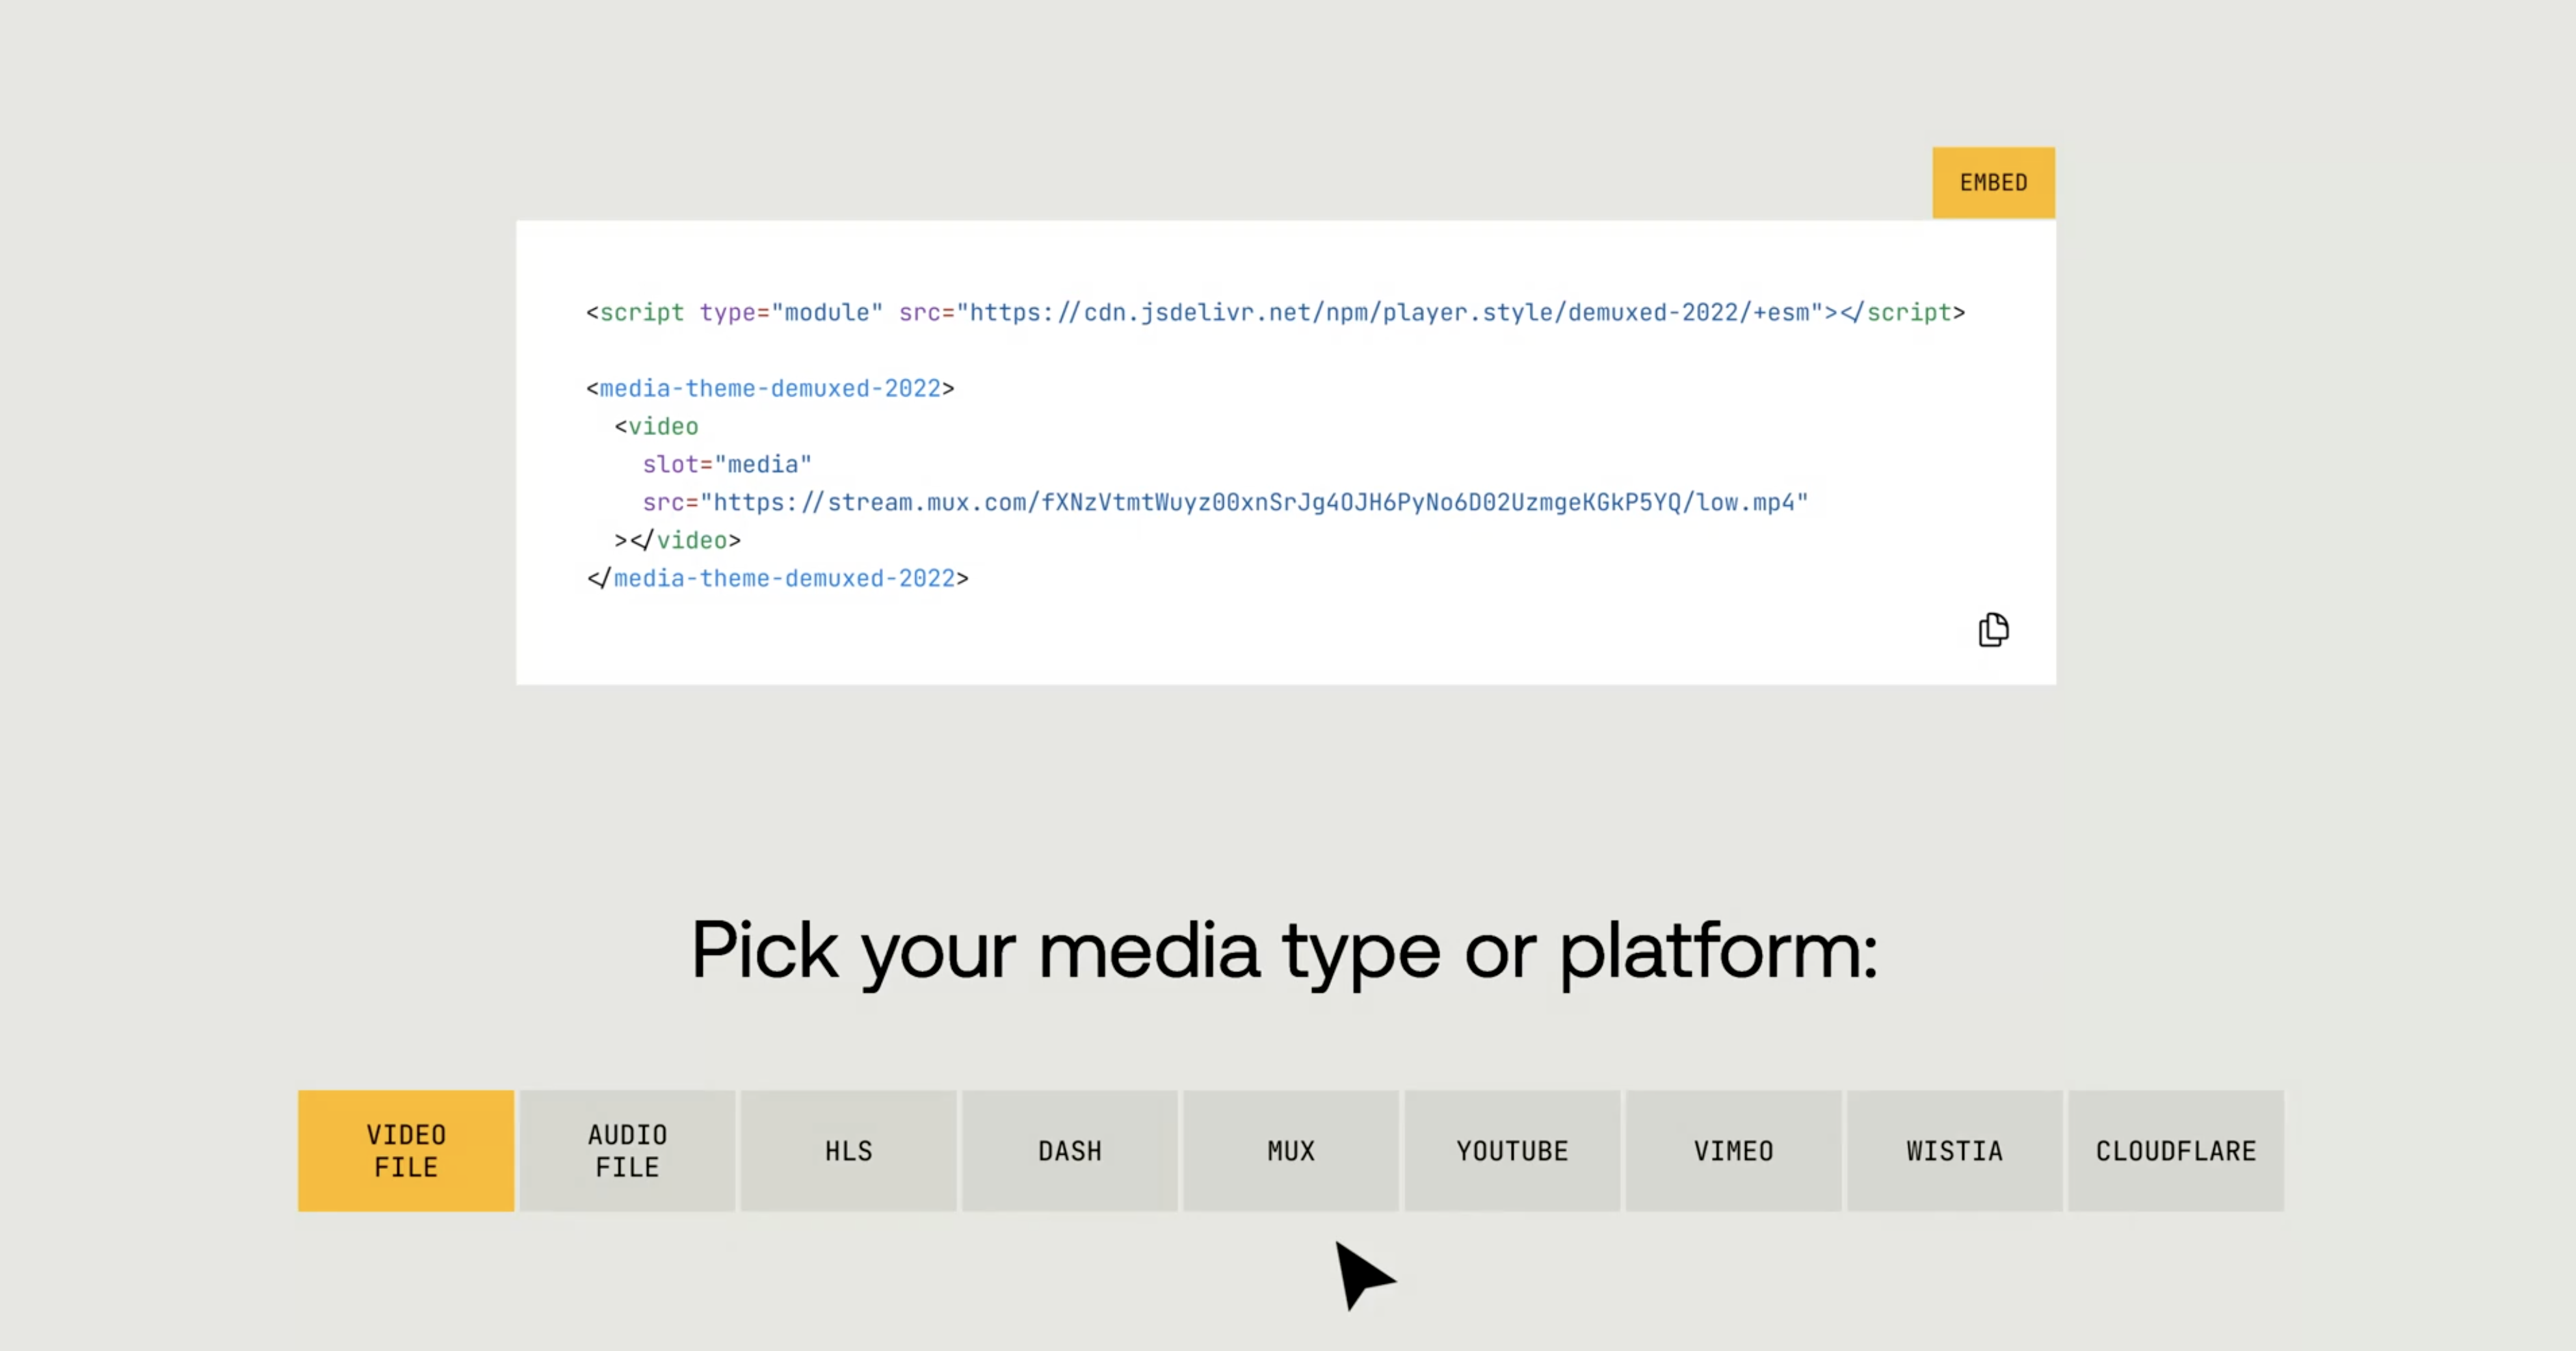Choose the AUDIO FILE option
Image resolution: width=2576 pixels, height=1351 pixels.
coord(627,1151)
